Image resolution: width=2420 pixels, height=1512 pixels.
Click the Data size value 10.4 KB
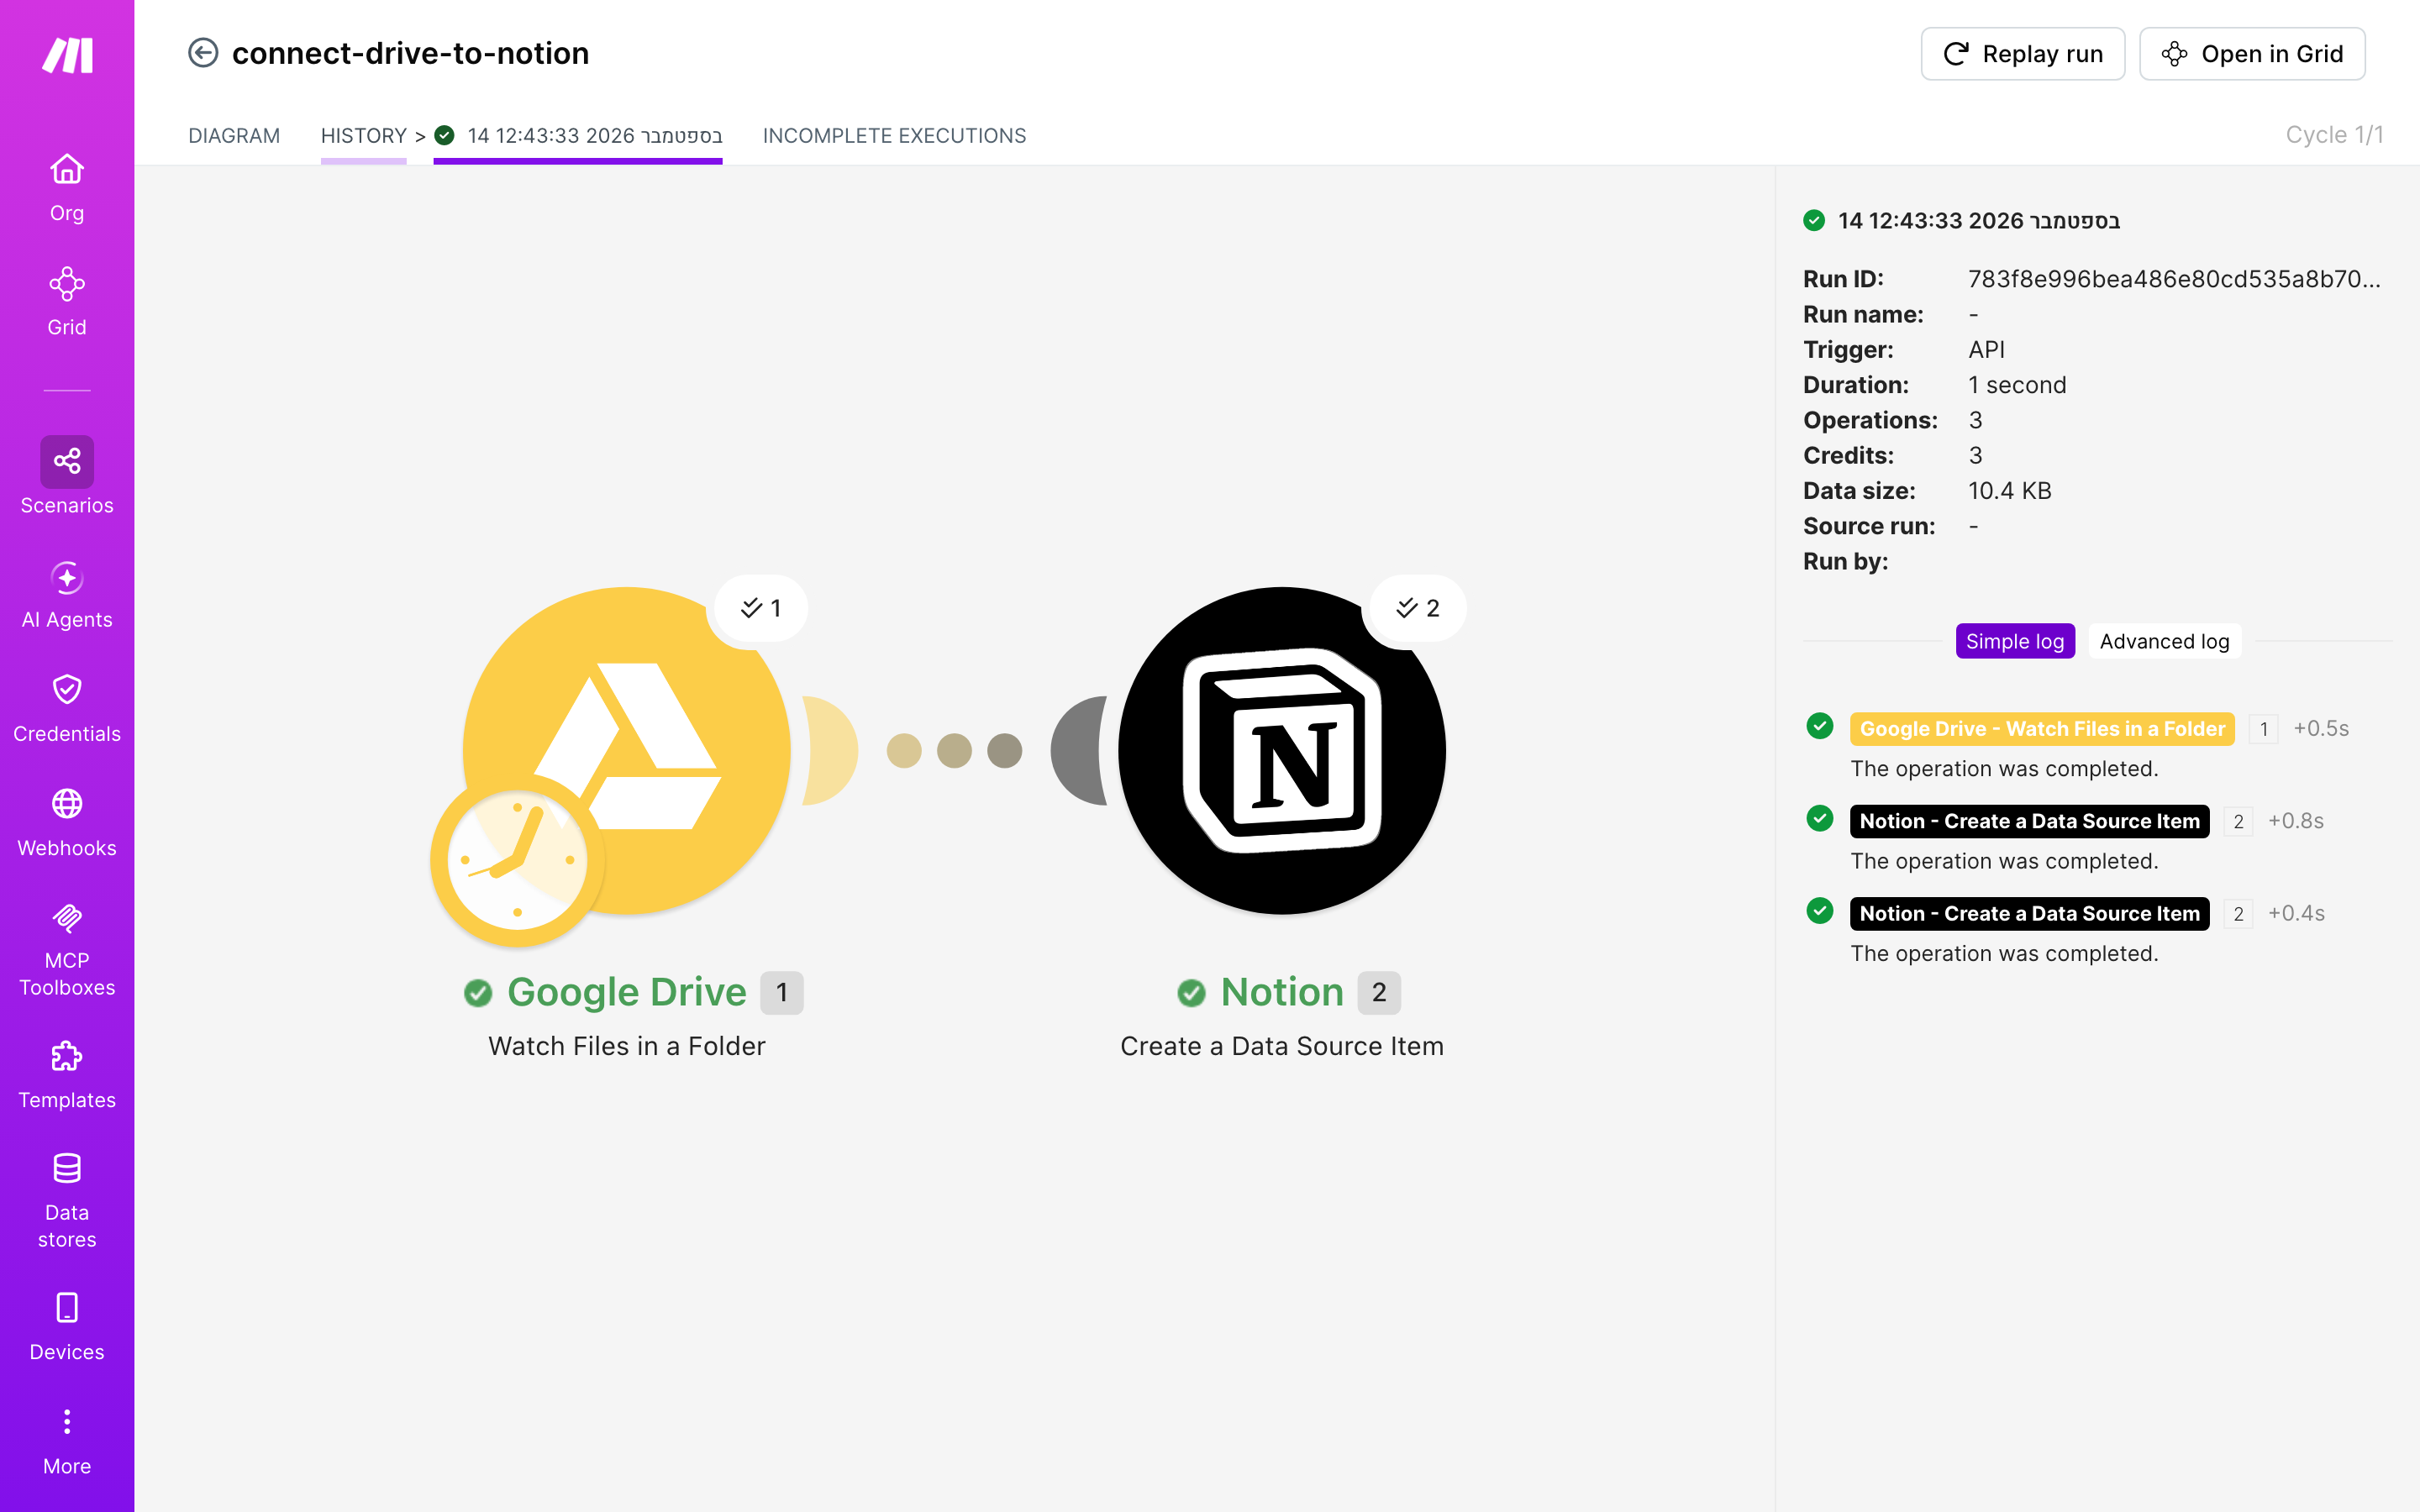click(x=2009, y=491)
